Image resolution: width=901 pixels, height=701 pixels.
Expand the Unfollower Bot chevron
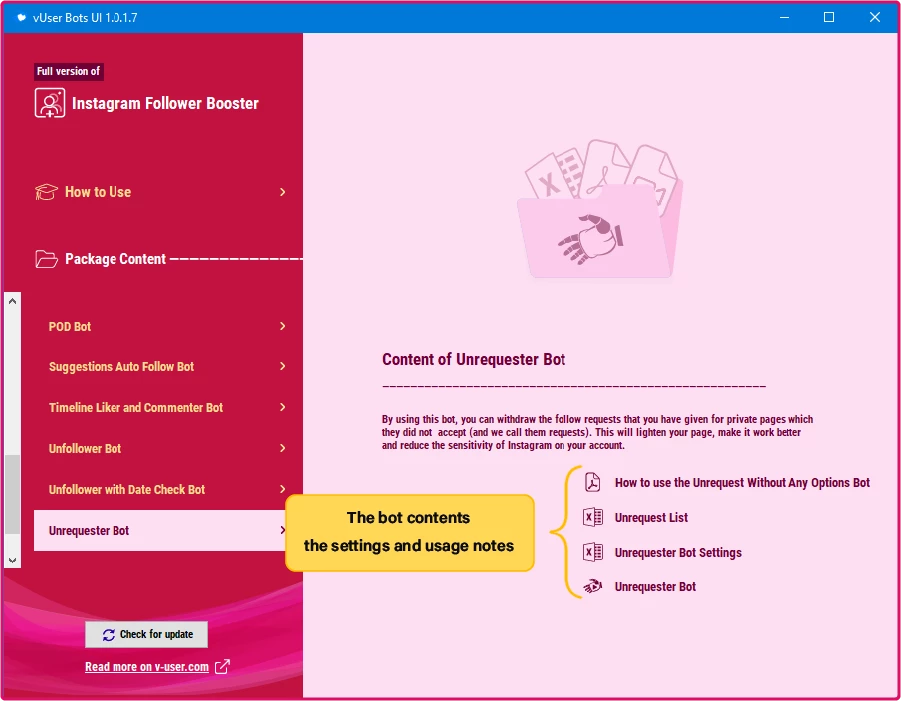pyautogui.click(x=282, y=448)
